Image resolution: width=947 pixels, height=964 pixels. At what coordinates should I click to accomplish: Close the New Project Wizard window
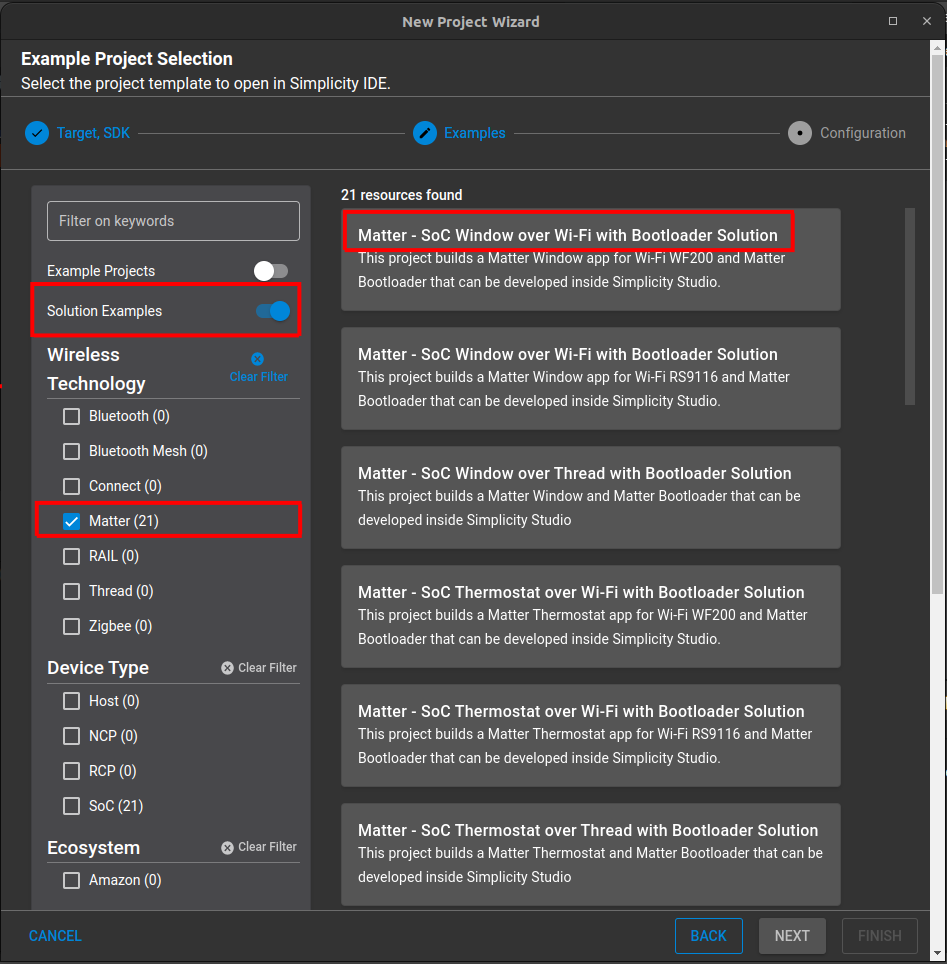(x=926, y=21)
